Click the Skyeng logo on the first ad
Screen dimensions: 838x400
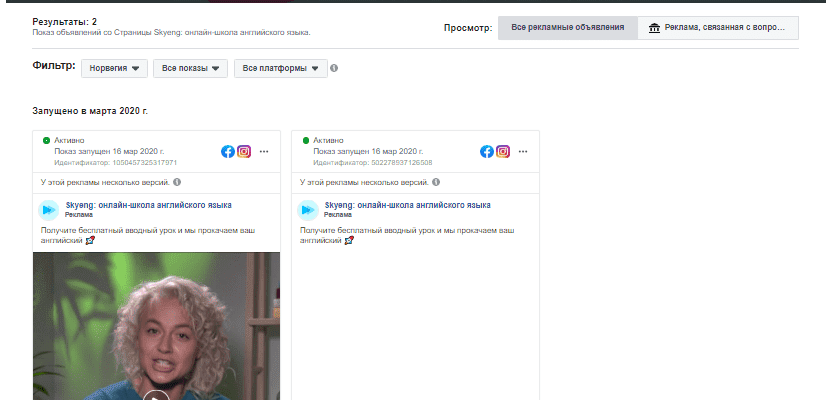pyautogui.click(x=48, y=210)
